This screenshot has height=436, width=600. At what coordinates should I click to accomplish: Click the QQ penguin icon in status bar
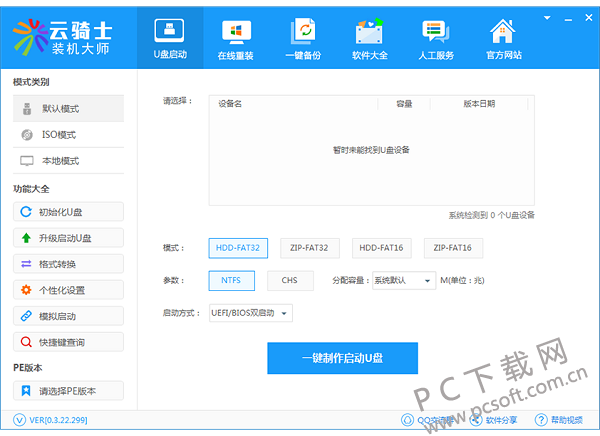[x=407, y=420]
